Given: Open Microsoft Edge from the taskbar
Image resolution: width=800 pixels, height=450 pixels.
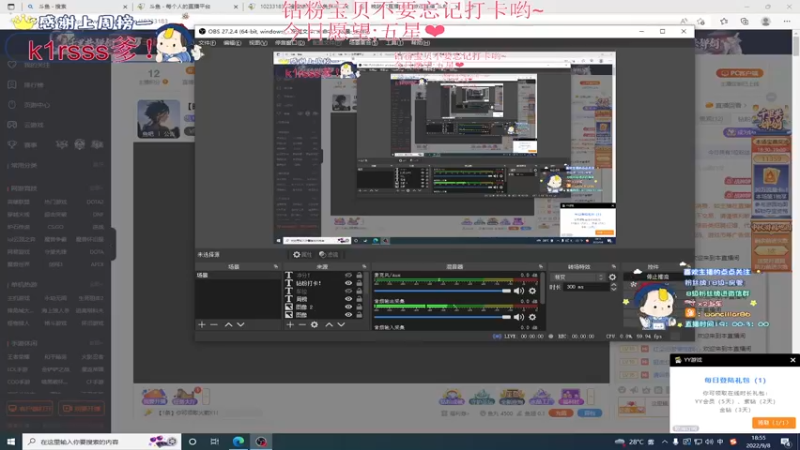Looking at the screenshot, I should pyautogui.click(x=238, y=441).
